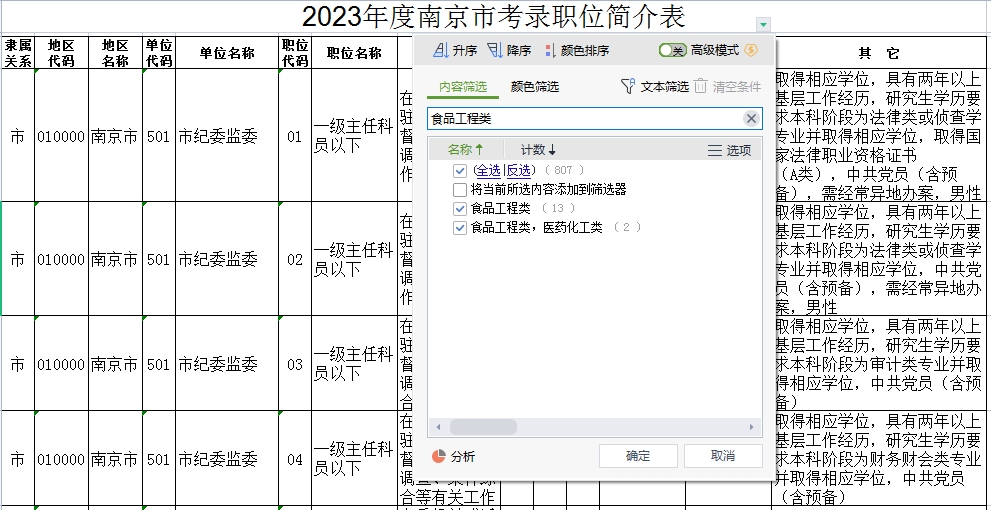991x510 pixels.
Task: Sort list by 计数
Action: point(538,150)
